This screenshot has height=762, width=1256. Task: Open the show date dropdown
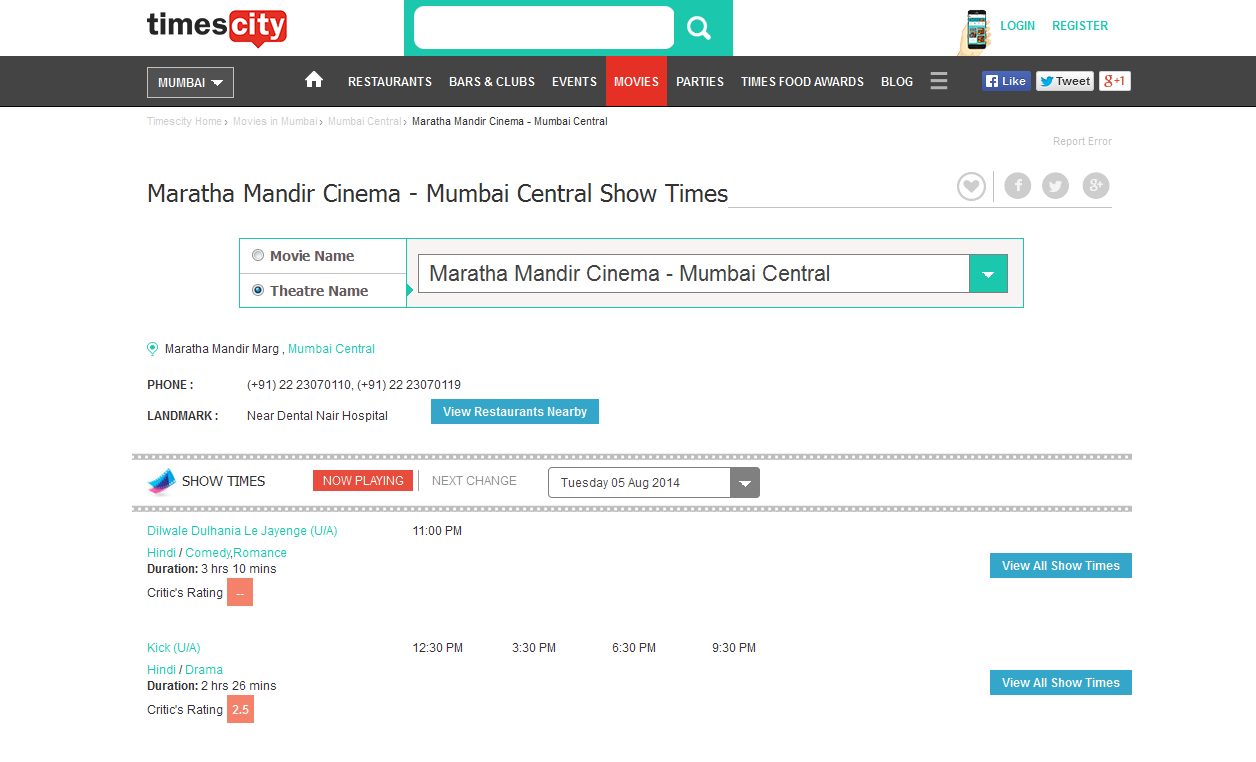point(744,483)
